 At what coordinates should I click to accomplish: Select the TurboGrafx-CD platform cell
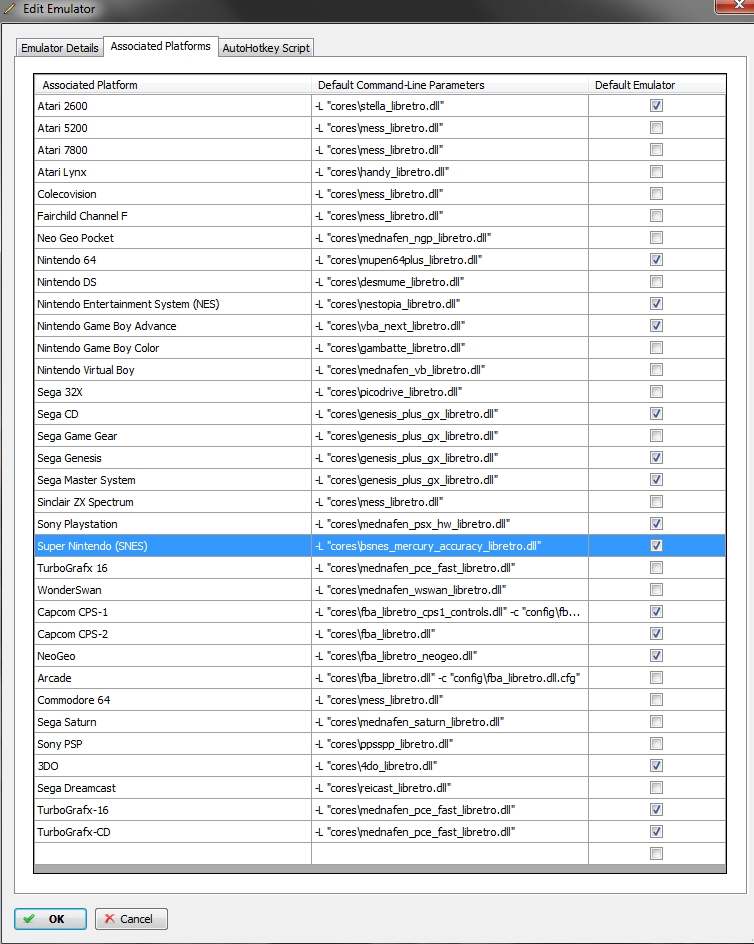pos(173,831)
